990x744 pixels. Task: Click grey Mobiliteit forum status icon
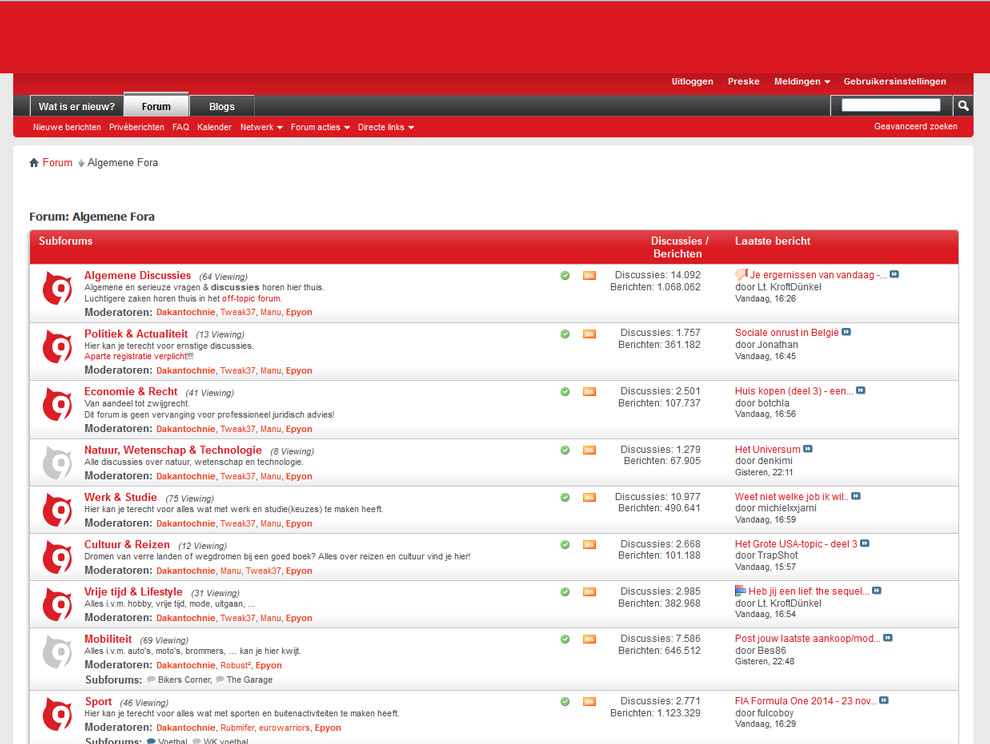pyautogui.click(x=57, y=652)
